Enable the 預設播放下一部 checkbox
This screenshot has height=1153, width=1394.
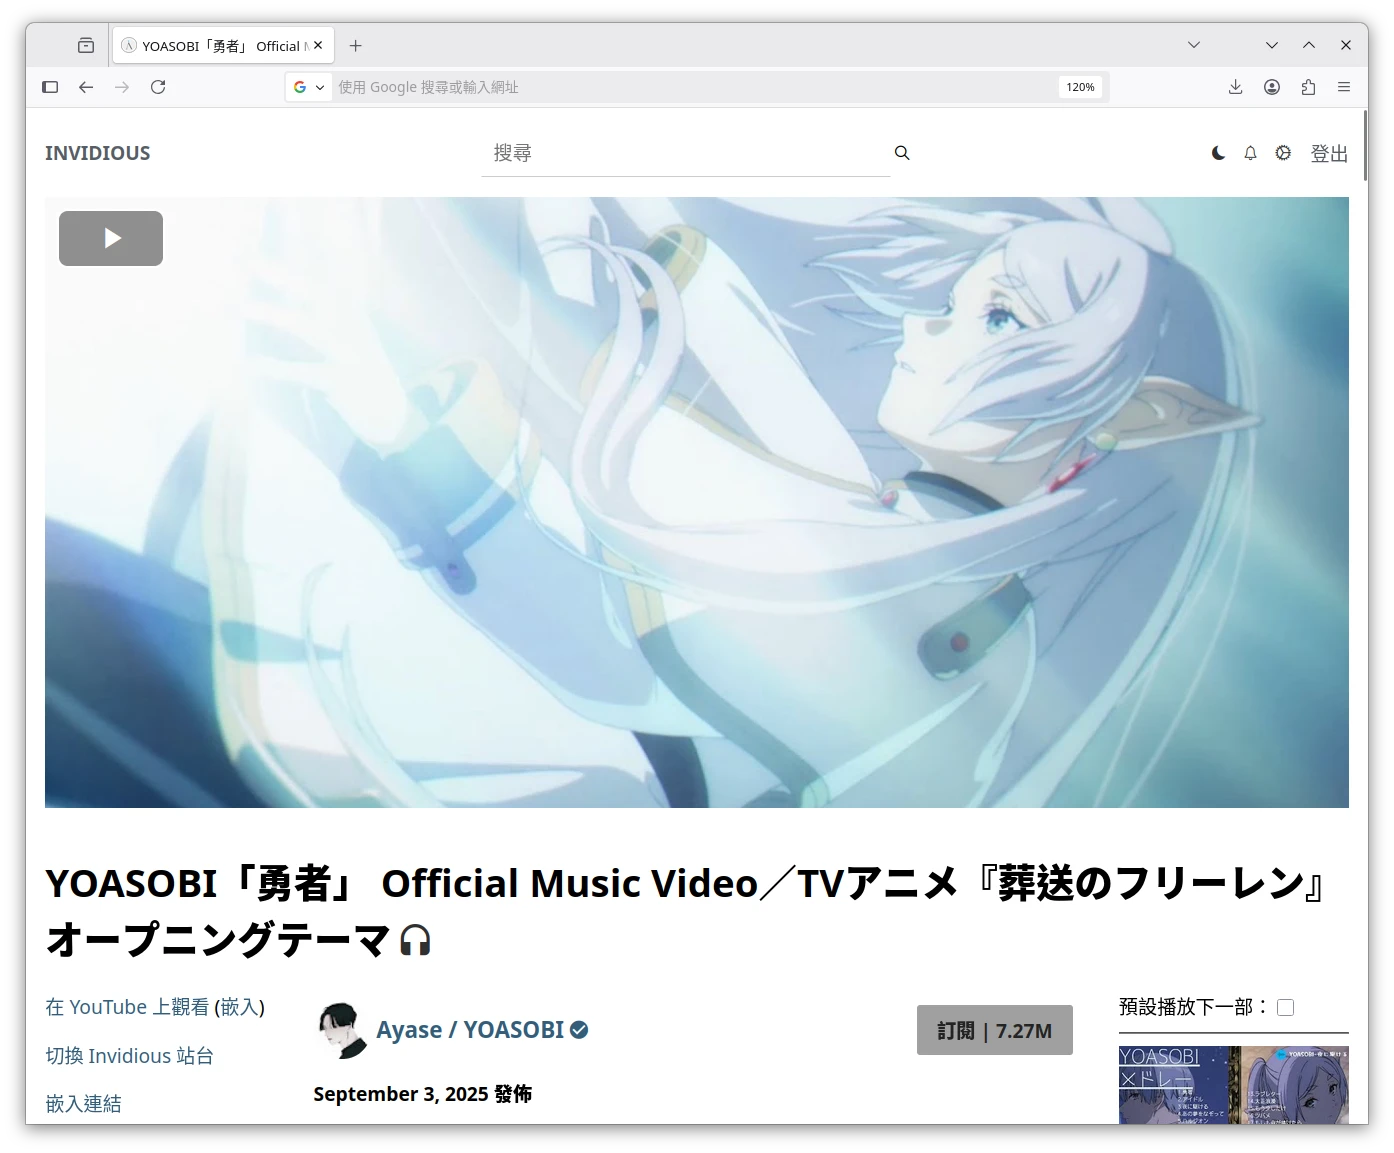tap(1286, 1008)
